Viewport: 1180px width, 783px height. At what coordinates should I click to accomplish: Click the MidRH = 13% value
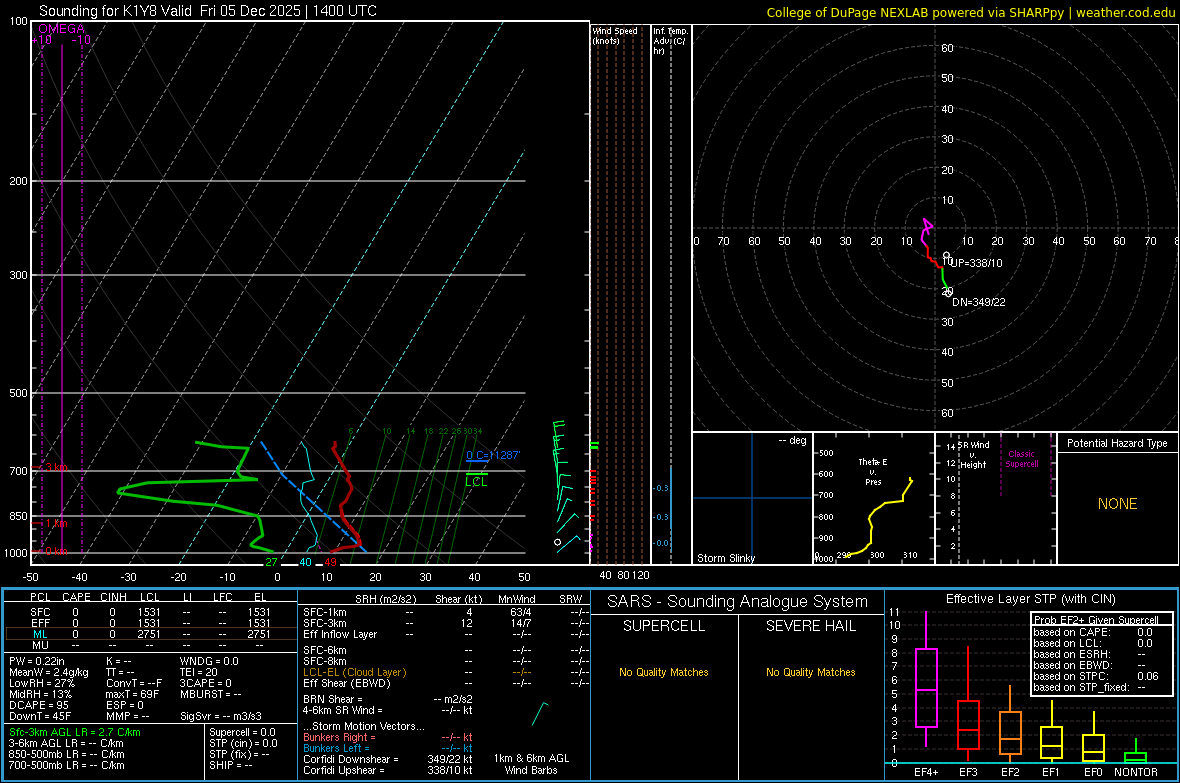(x=41, y=694)
